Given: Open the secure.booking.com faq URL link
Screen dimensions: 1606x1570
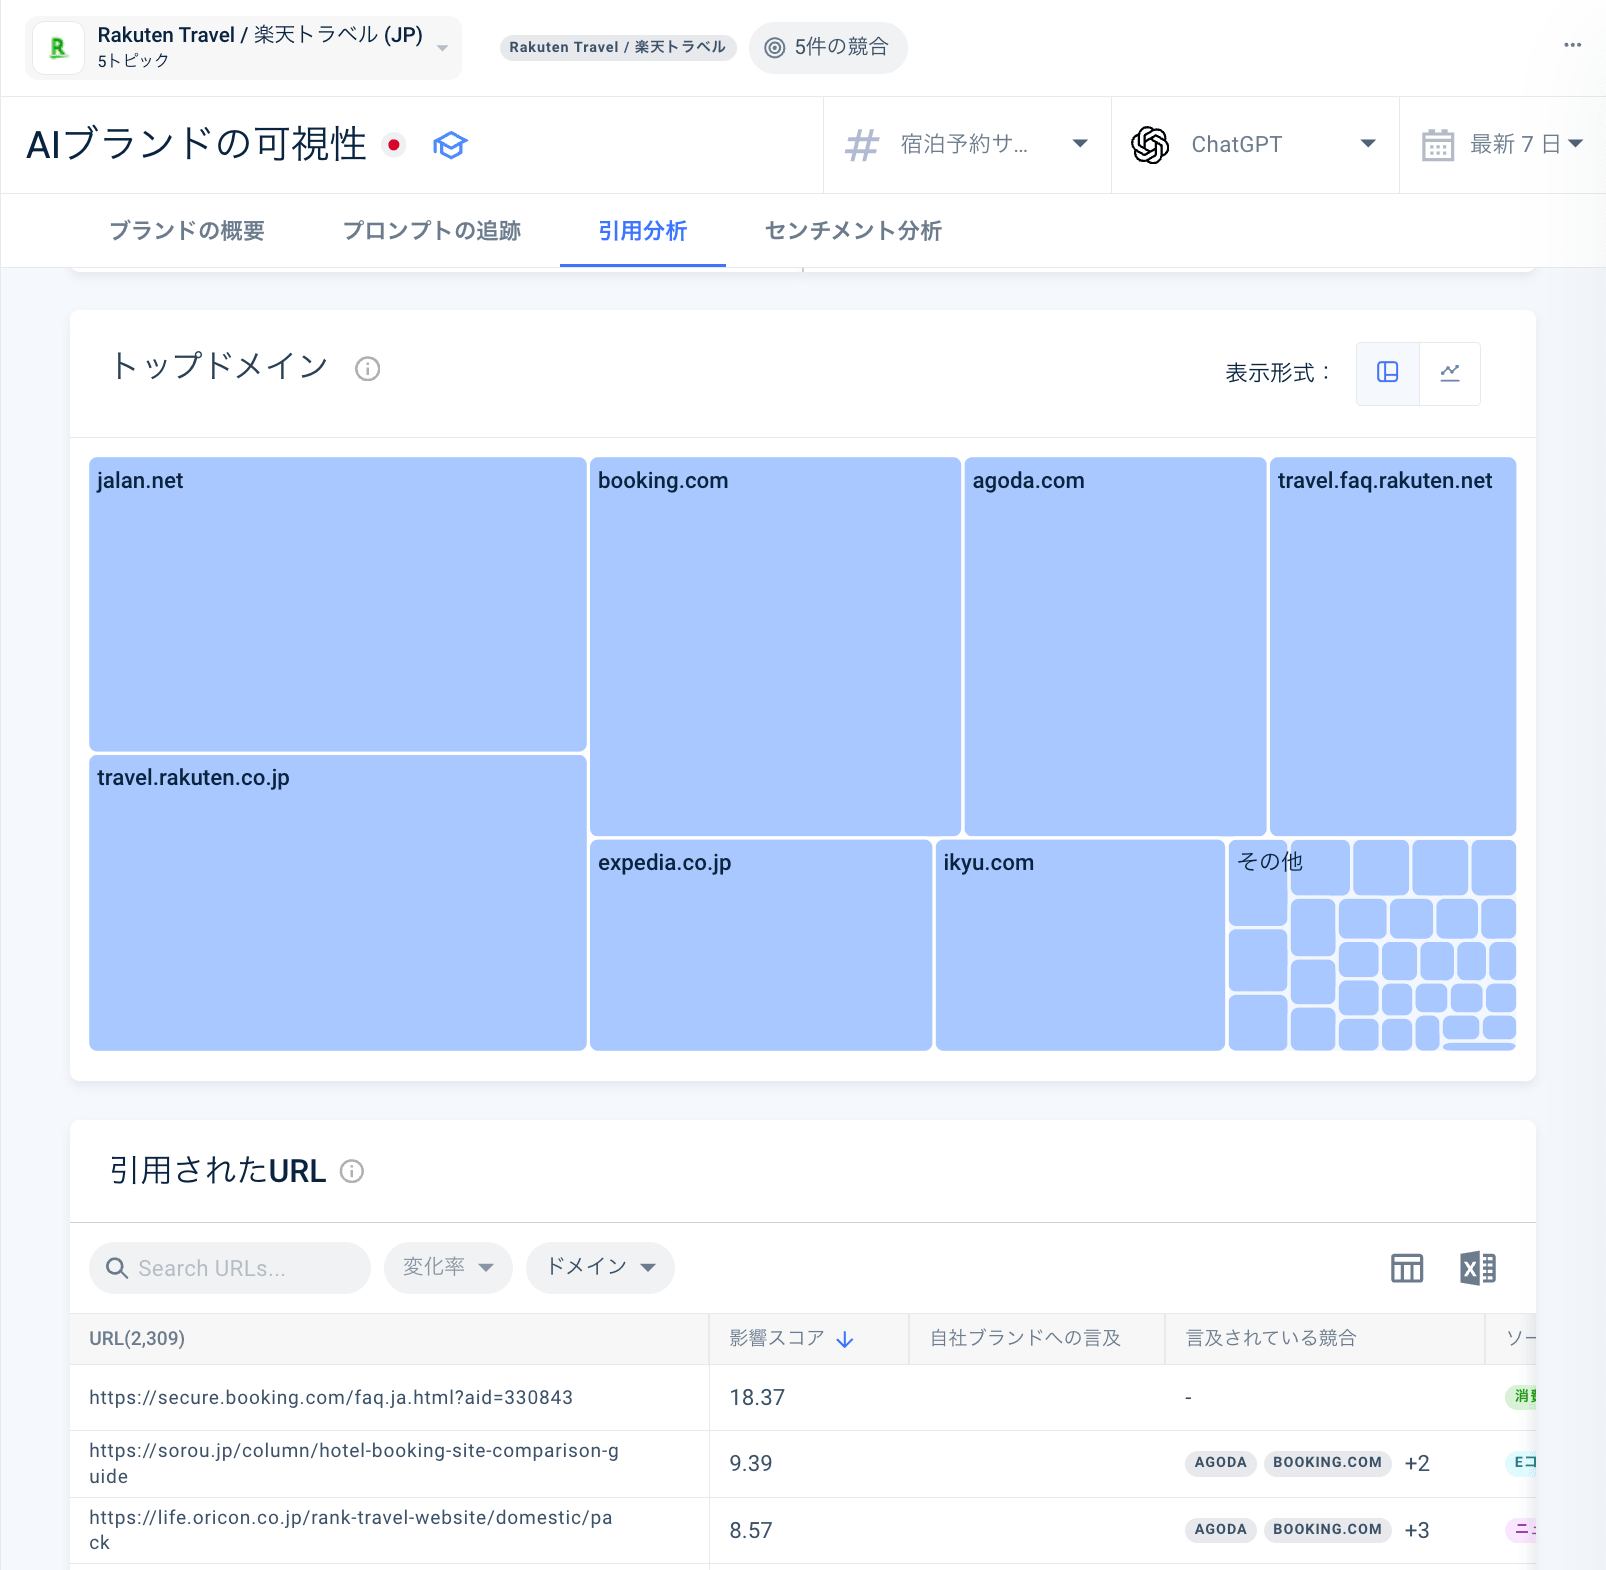Looking at the screenshot, I should [331, 1397].
